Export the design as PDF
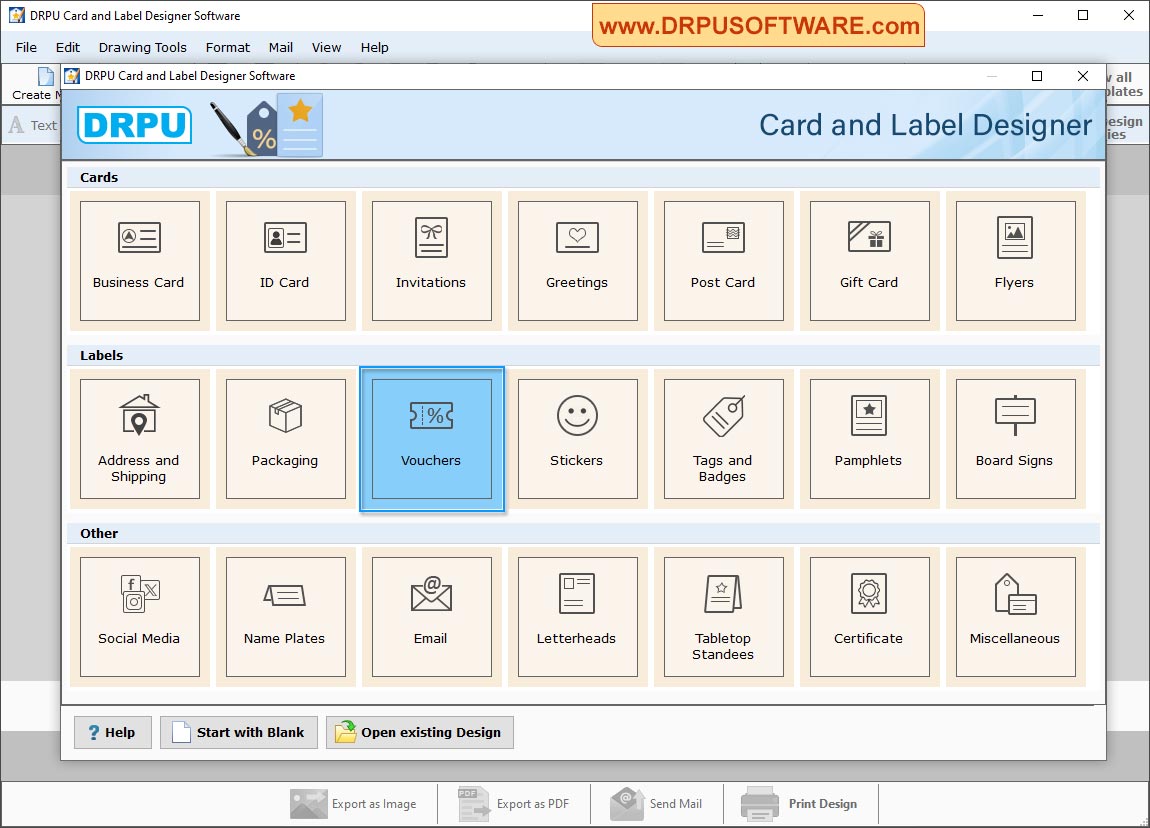The width and height of the screenshot is (1150, 828). (x=513, y=803)
